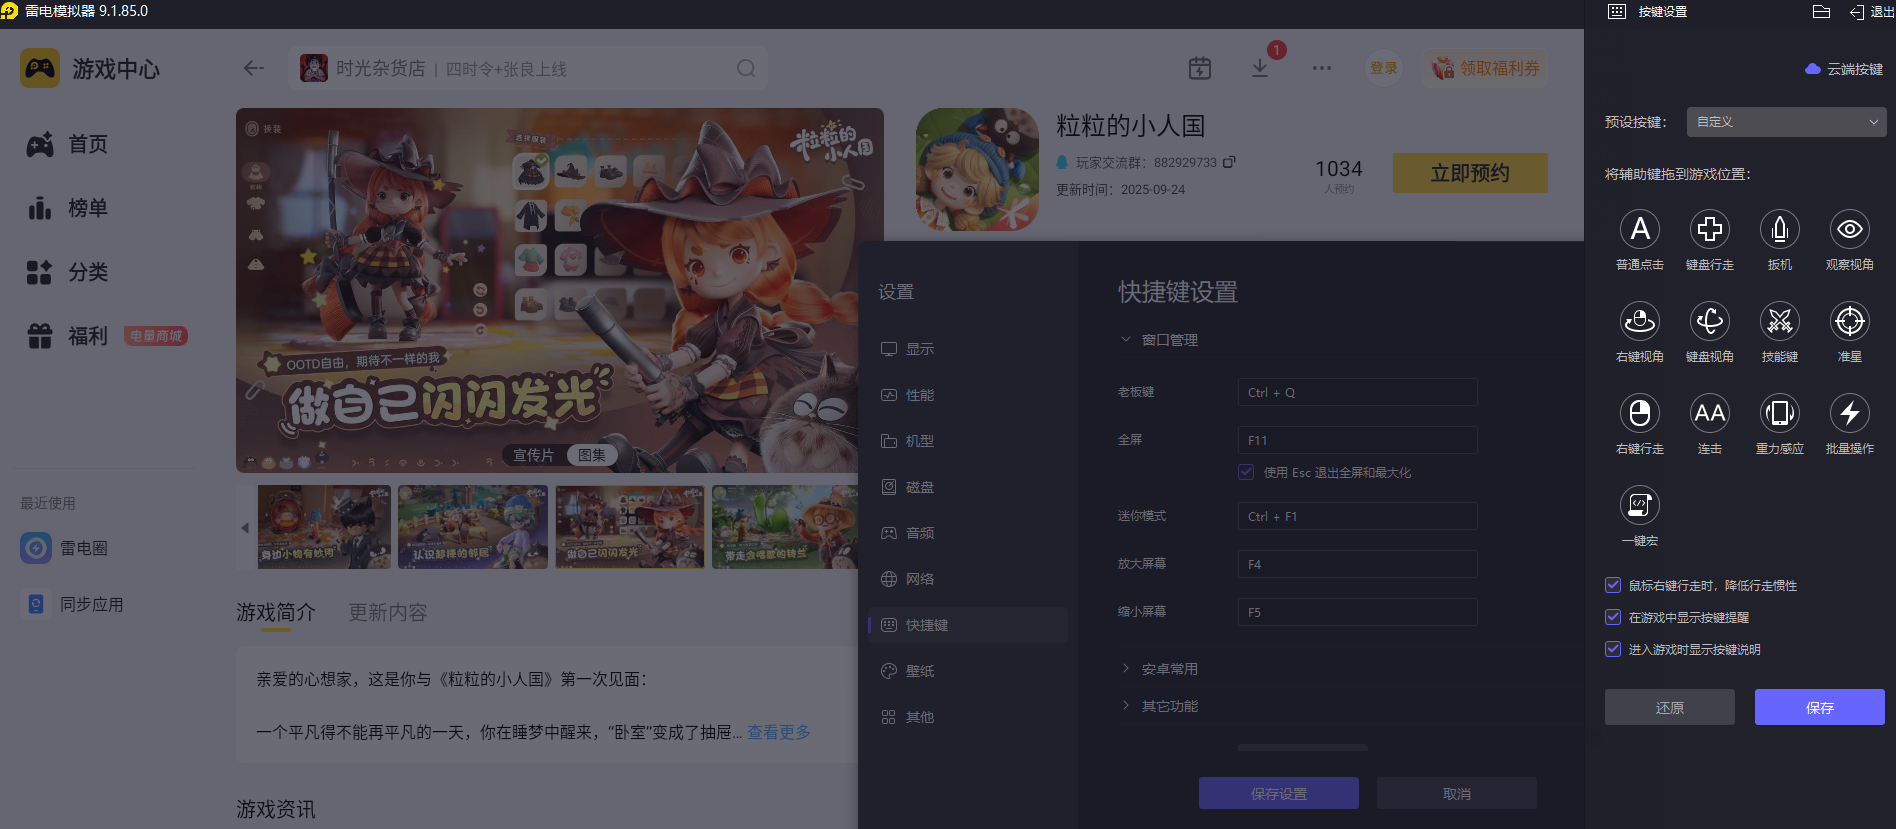Image resolution: width=1896 pixels, height=829 pixels.
Task: Open 音频 settings category
Action: coord(968,533)
